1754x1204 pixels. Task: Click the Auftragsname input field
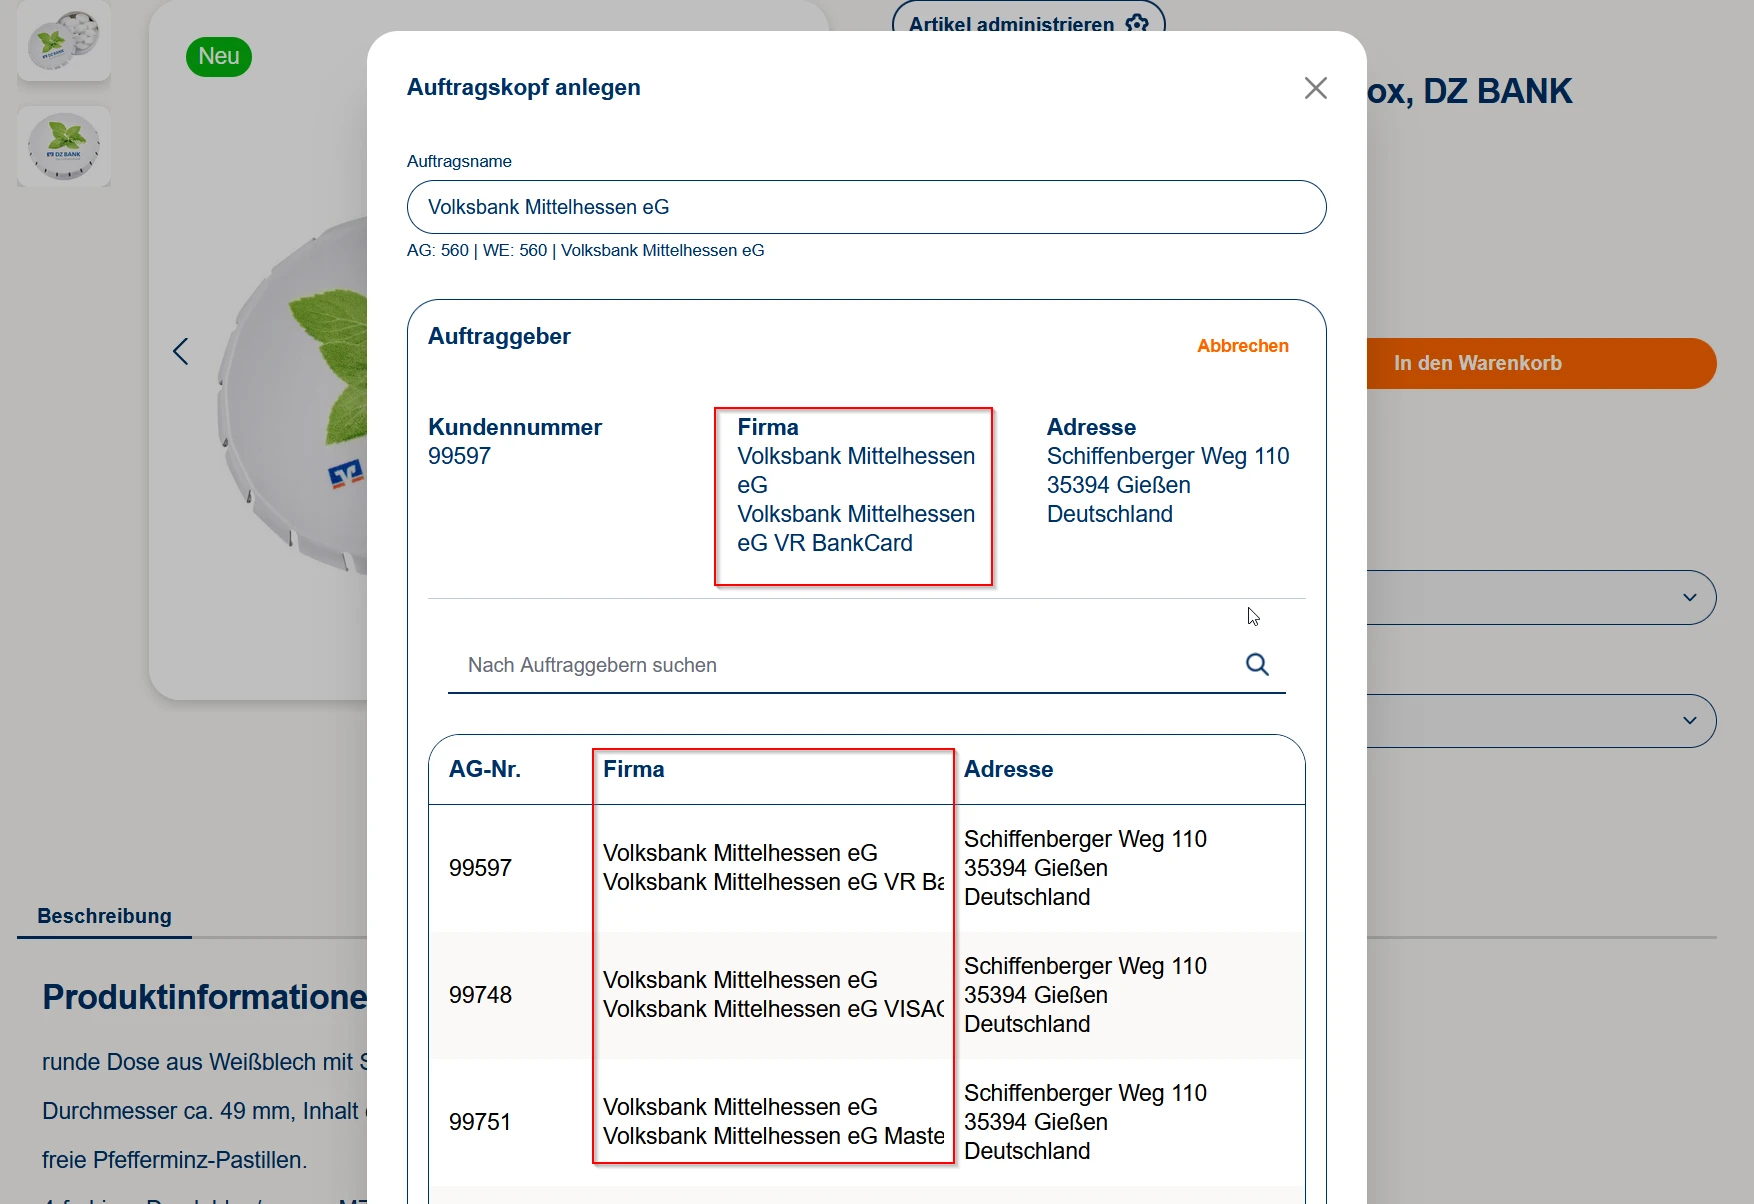tap(866, 207)
